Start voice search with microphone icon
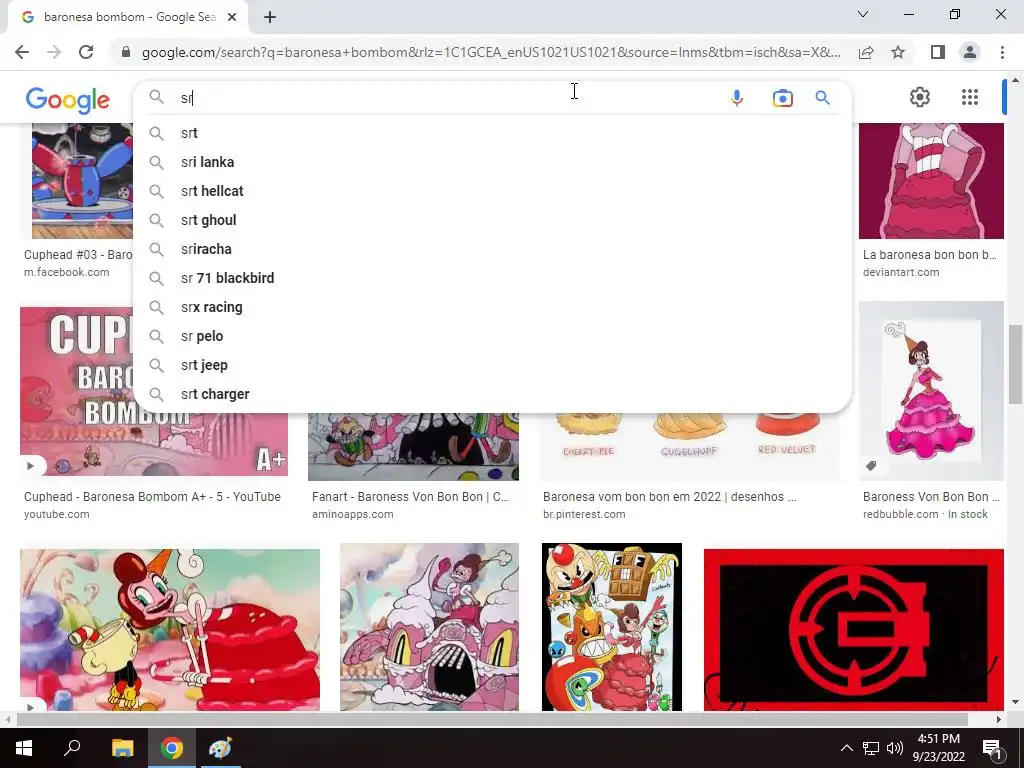 click(x=737, y=98)
